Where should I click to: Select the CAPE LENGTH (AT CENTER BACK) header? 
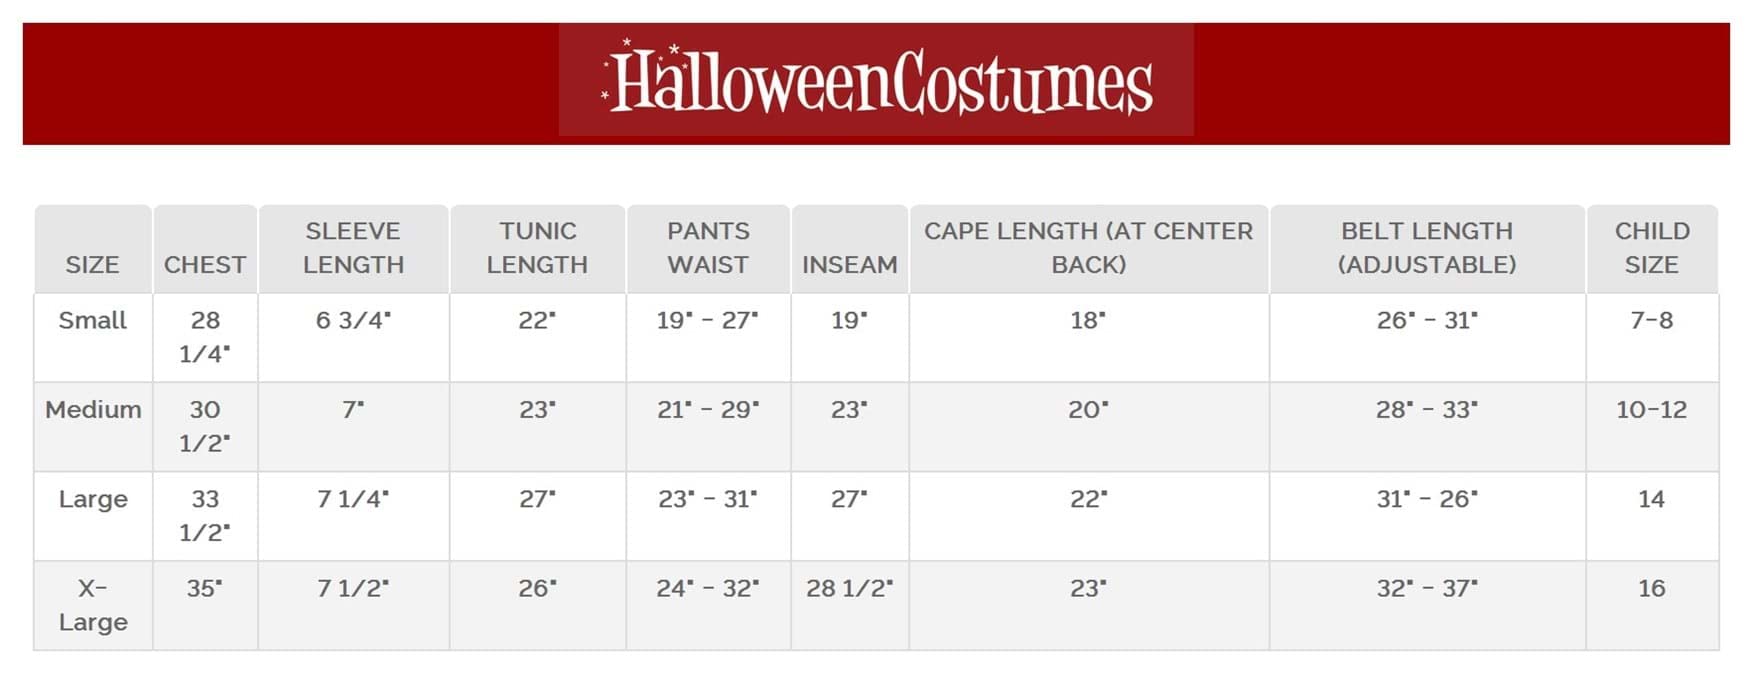point(1088,248)
